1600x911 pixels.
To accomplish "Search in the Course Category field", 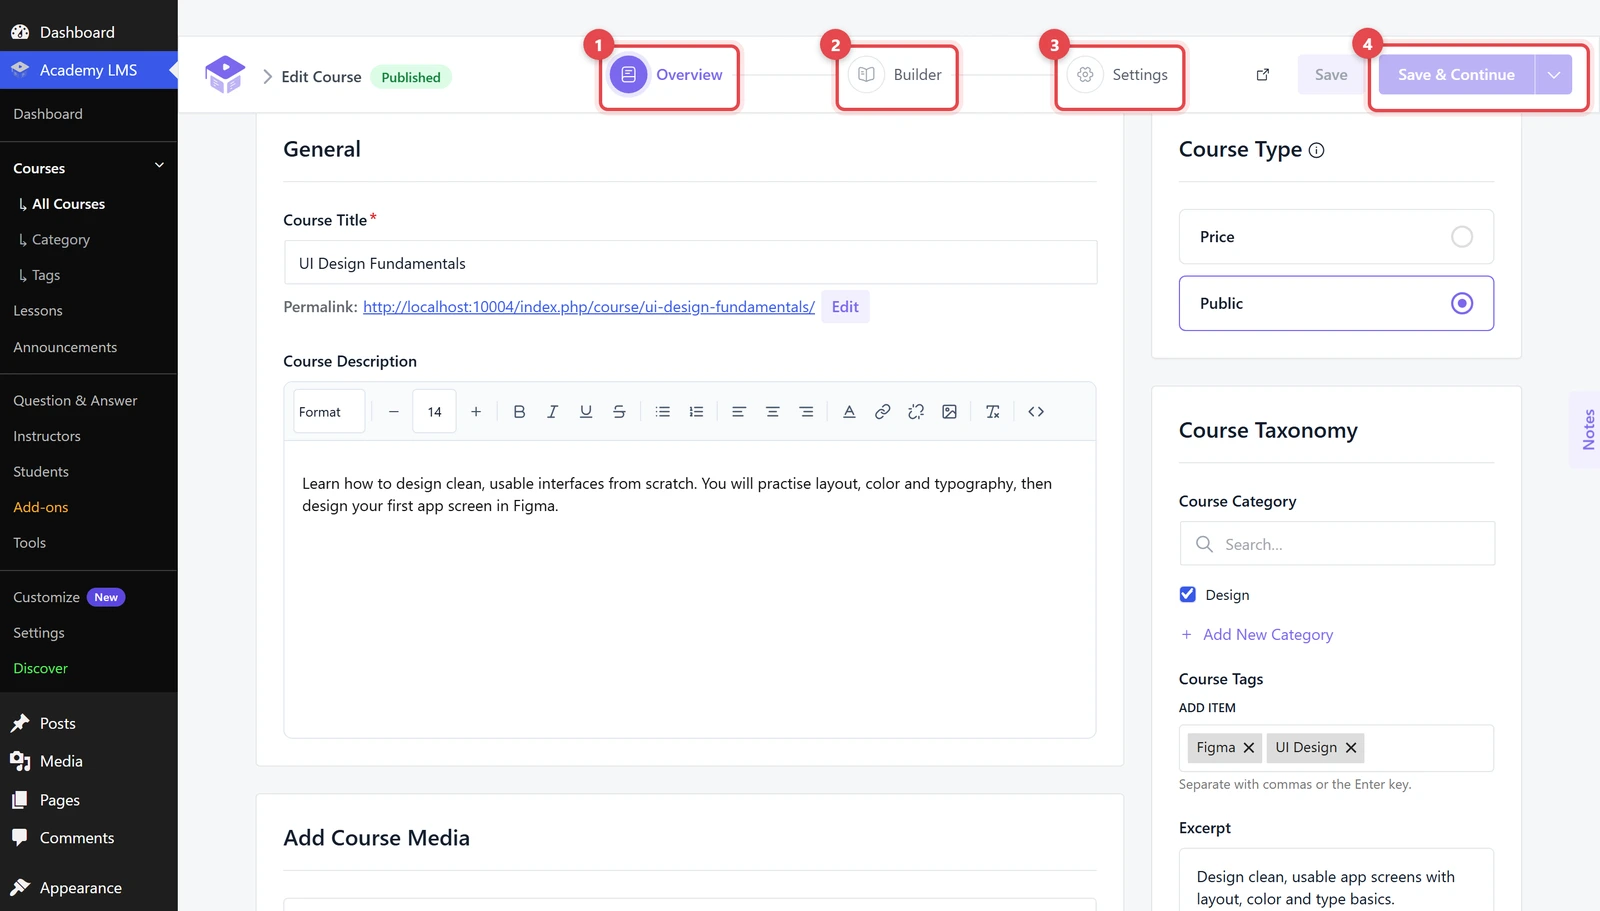I will [1337, 544].
